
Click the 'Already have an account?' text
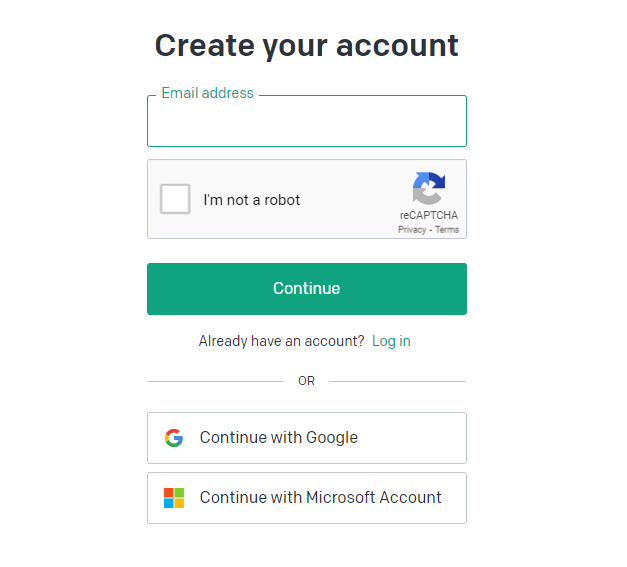click(x=282, y=341)
